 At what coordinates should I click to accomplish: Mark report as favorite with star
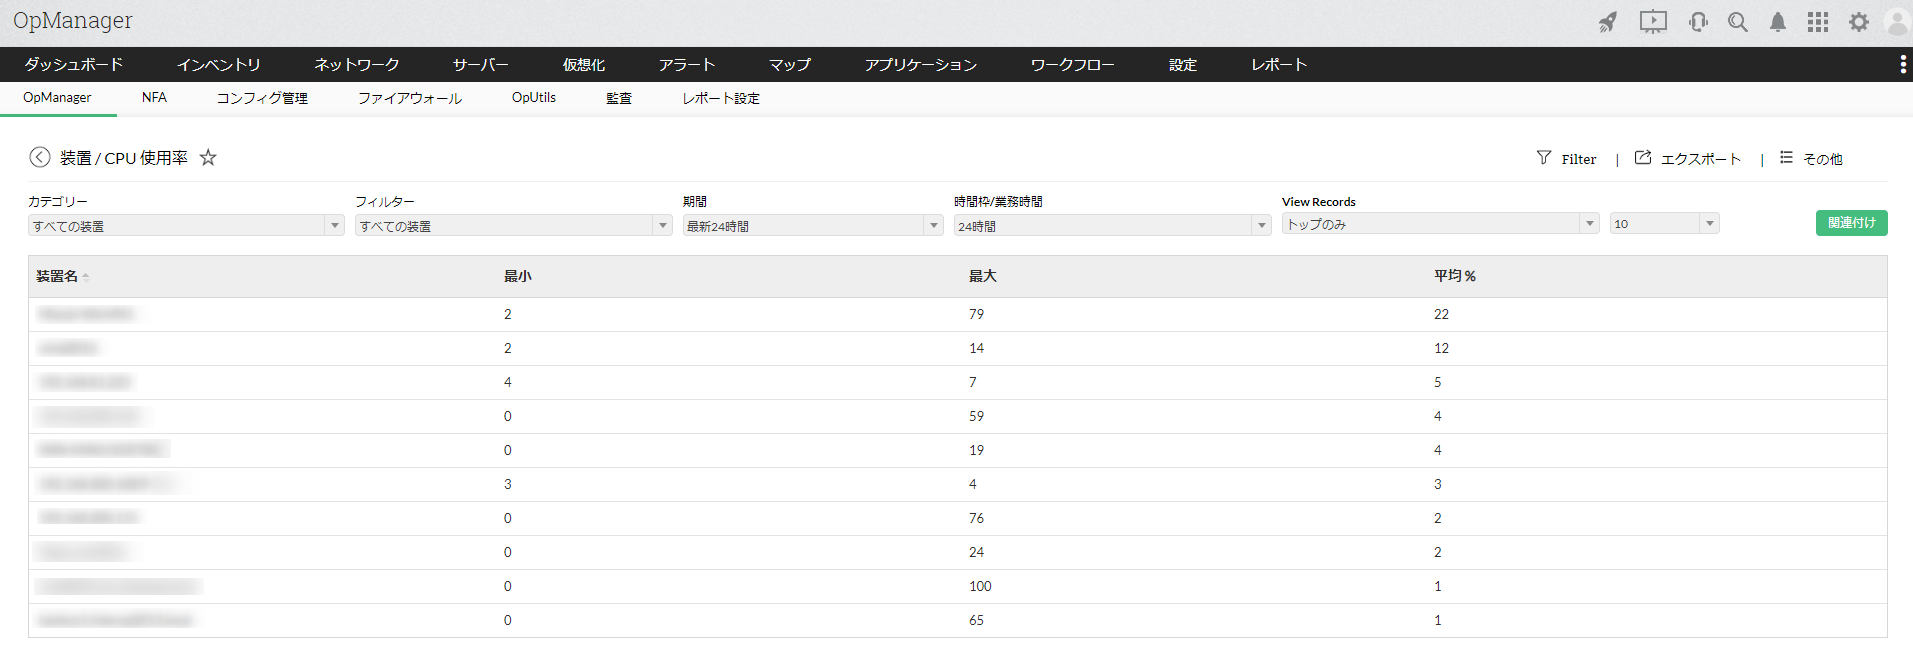(208, 157)
